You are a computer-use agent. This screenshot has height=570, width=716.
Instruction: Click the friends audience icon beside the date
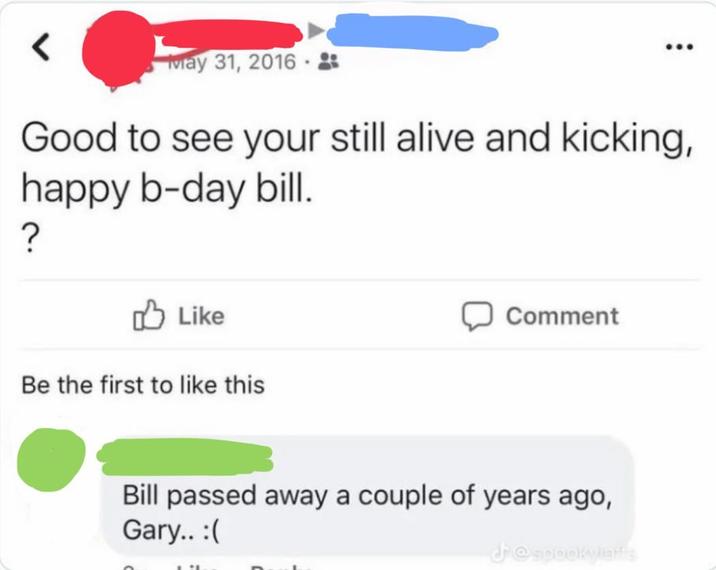(328, 61)
